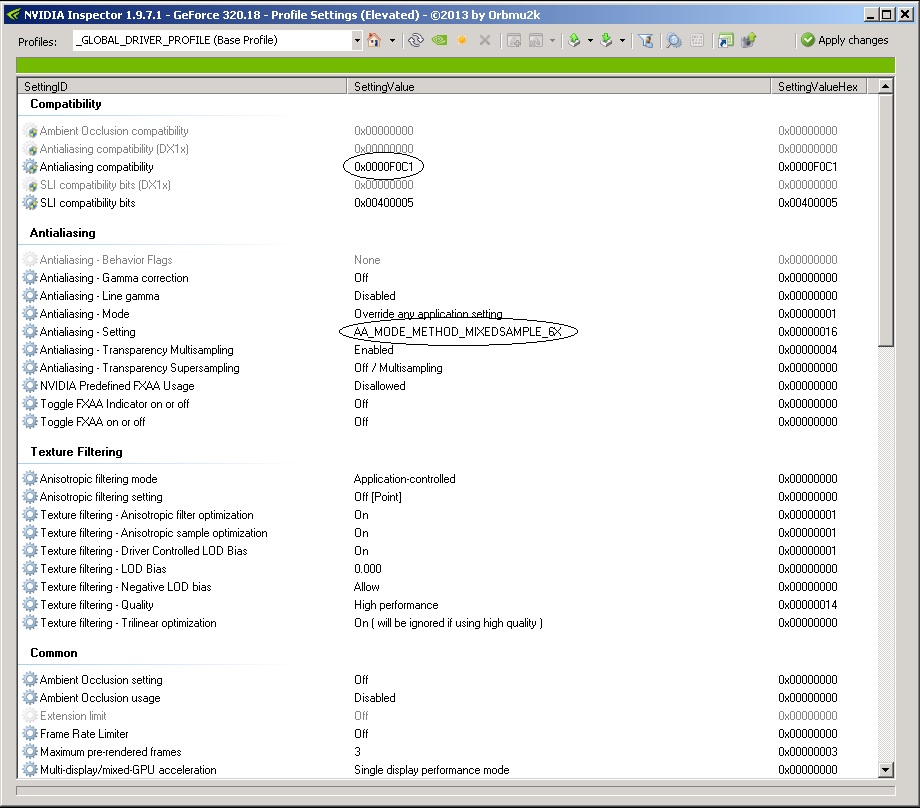This screenshot has width=920, height=808.
Task: Click the last toolbar icon with green arrow
Action: point(749,40)
